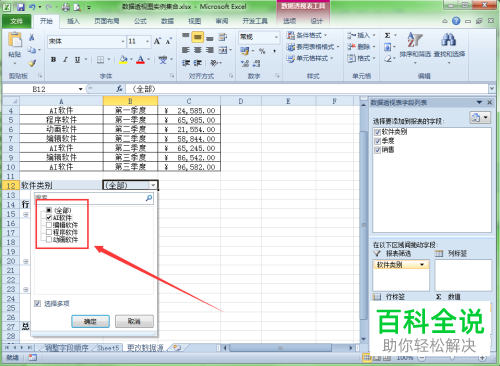500x366 pixels.
Task: Uncheck the AI软件 filter checkbox
Action: [49, 217]
